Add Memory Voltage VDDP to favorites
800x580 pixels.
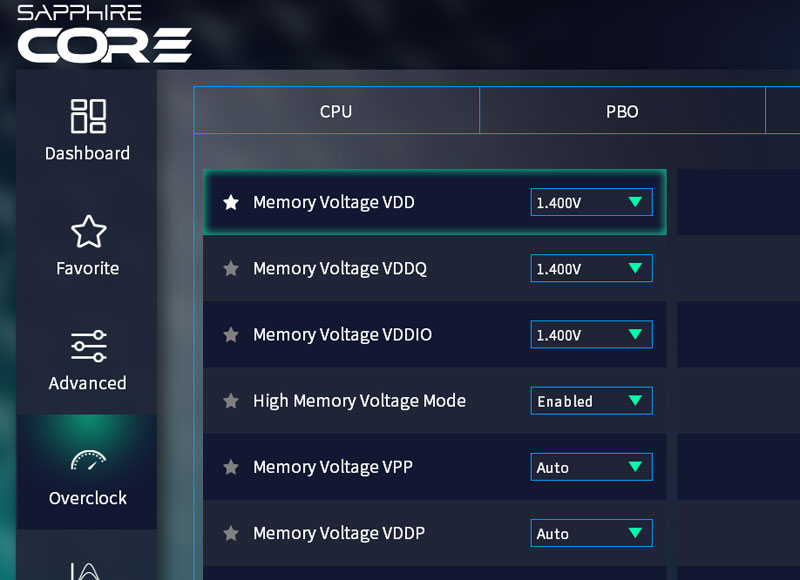[231, 533]
